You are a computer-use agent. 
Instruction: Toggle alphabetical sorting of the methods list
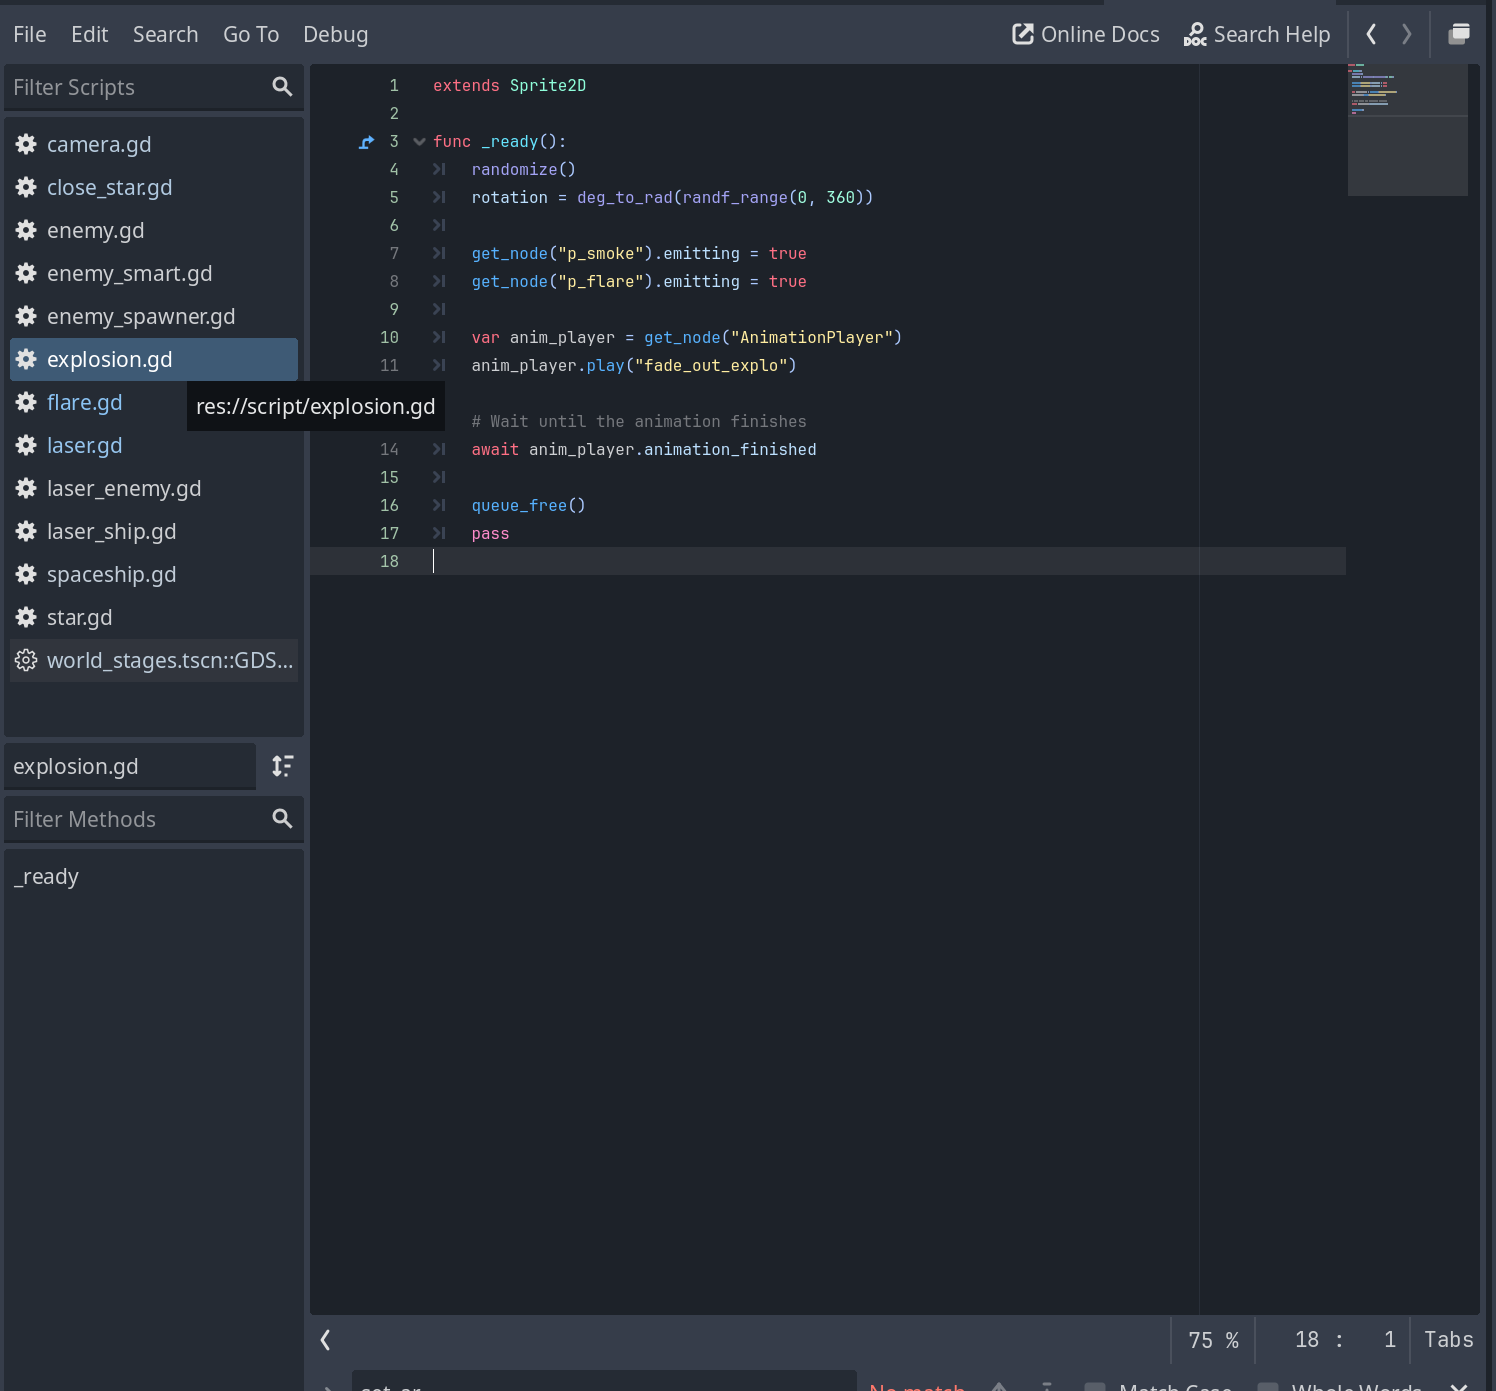click(x=282, y=766)
